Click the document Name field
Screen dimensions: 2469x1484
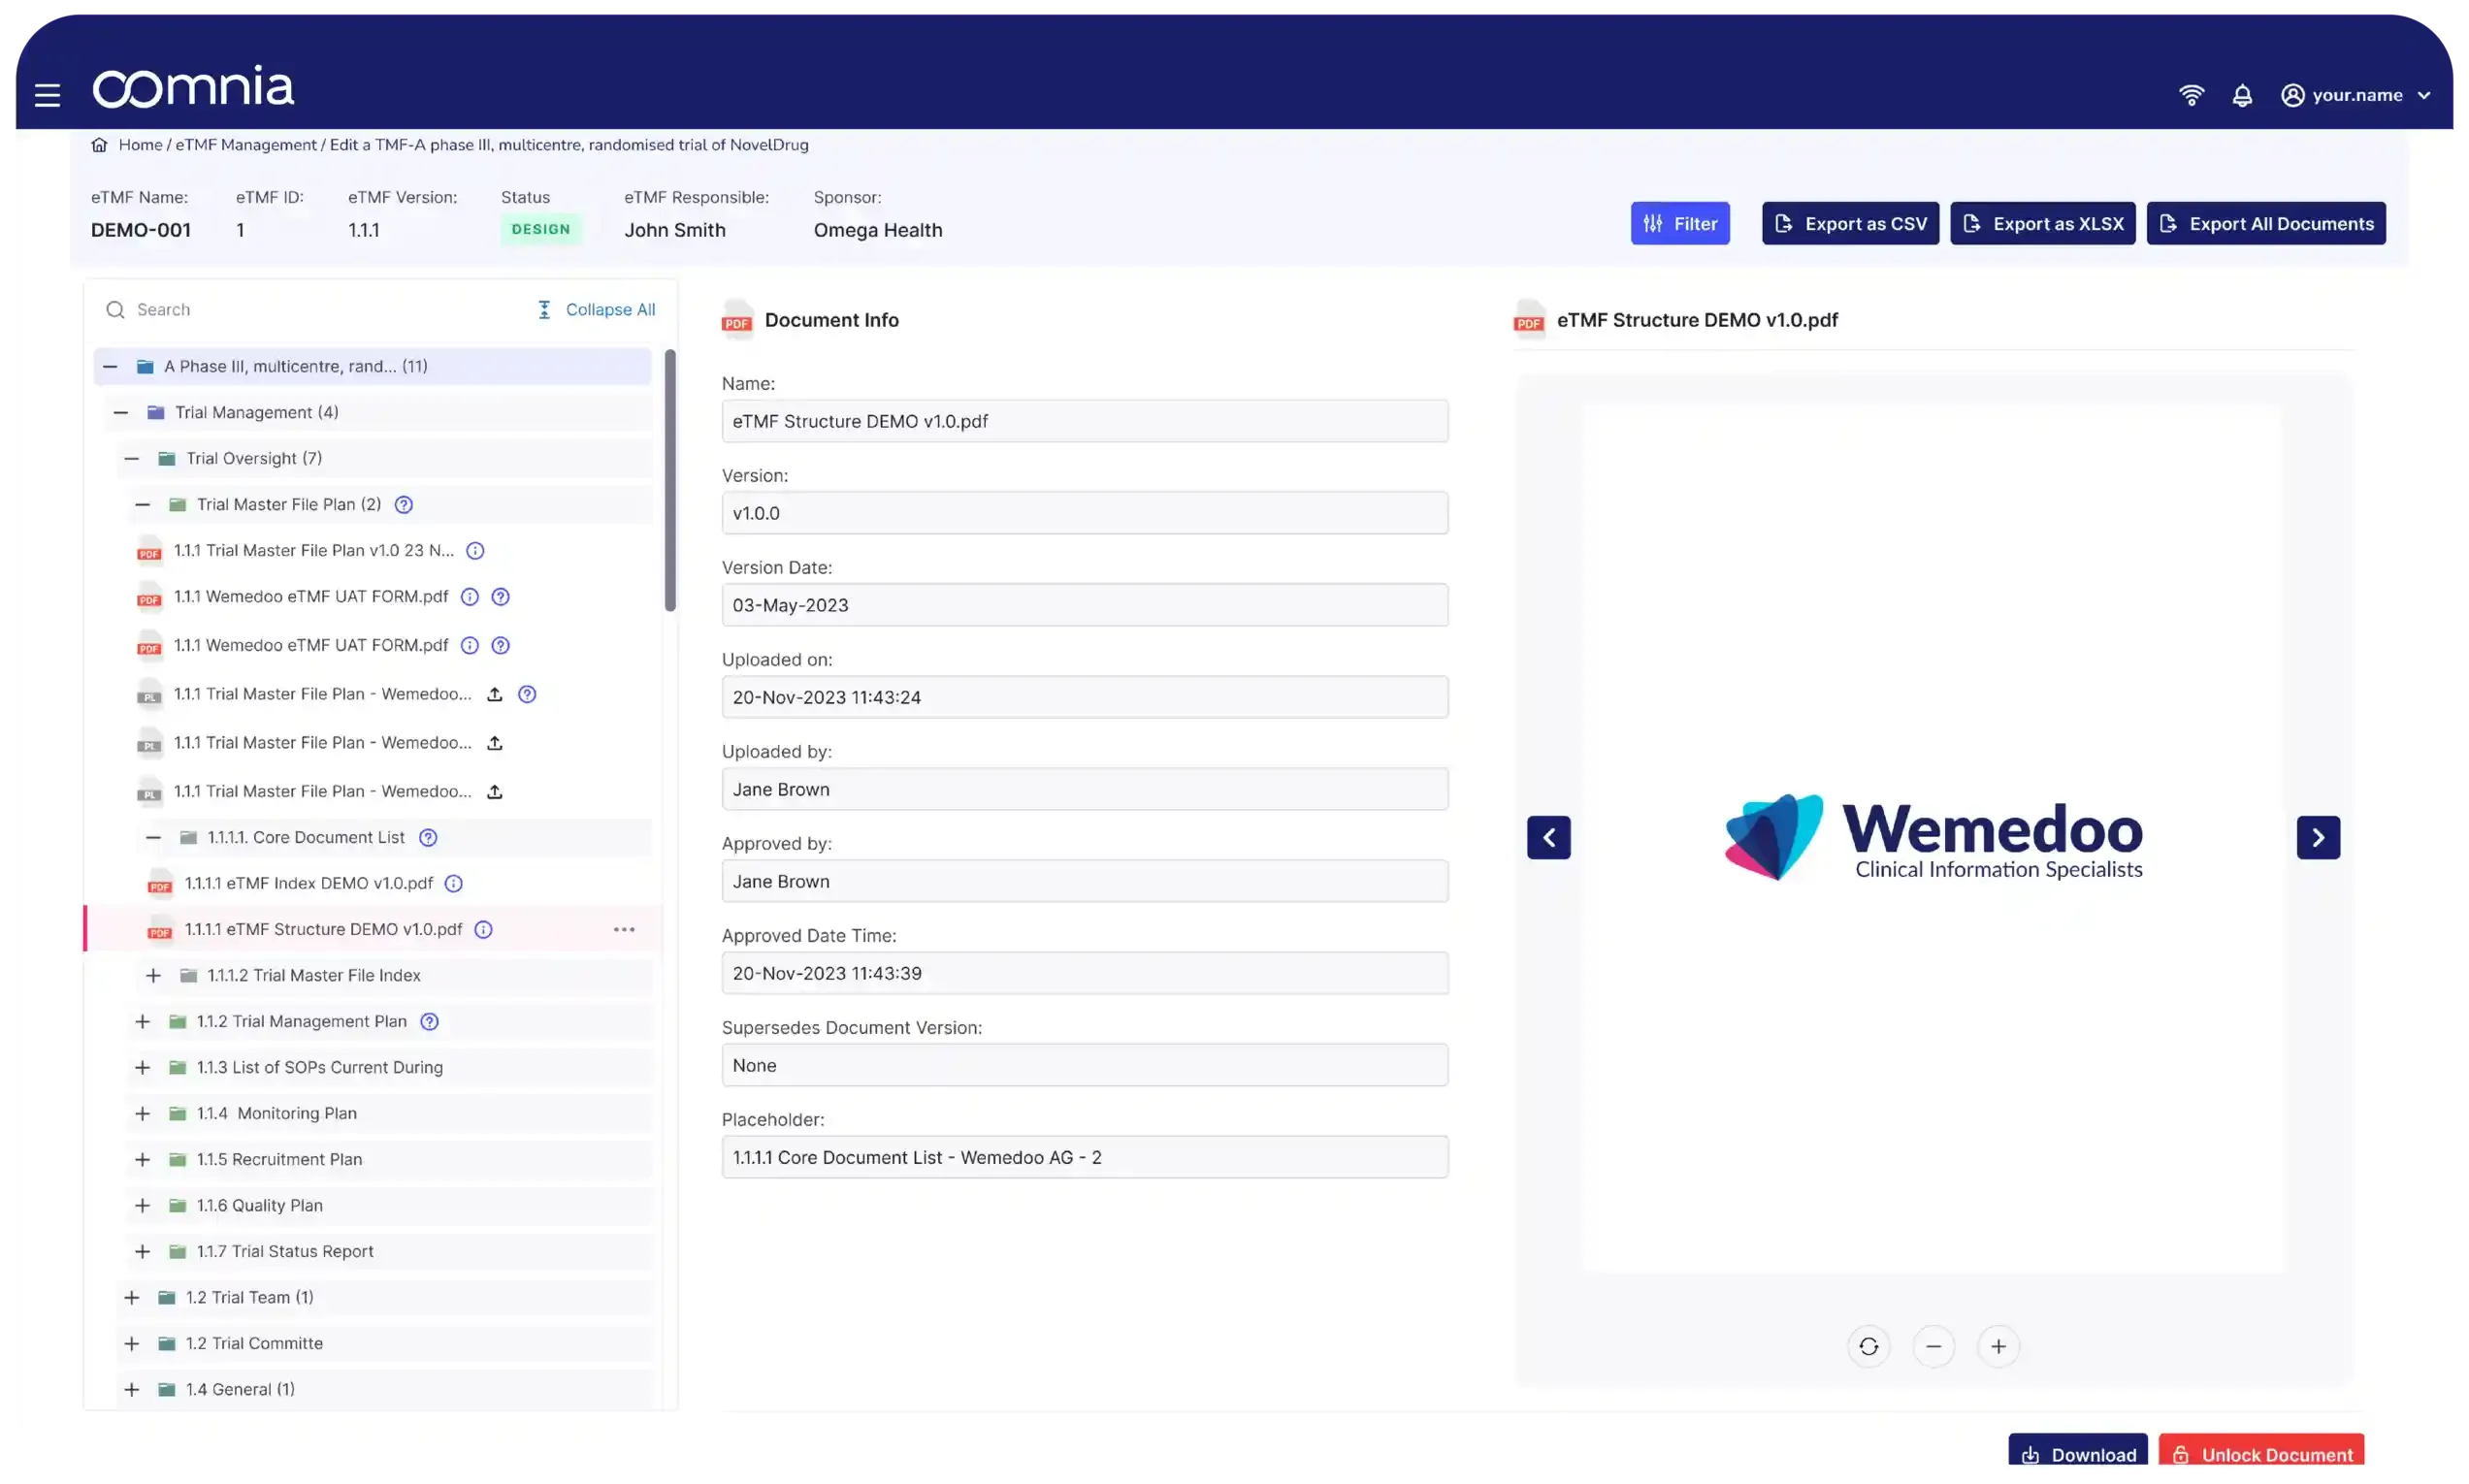click(1085, 421)
